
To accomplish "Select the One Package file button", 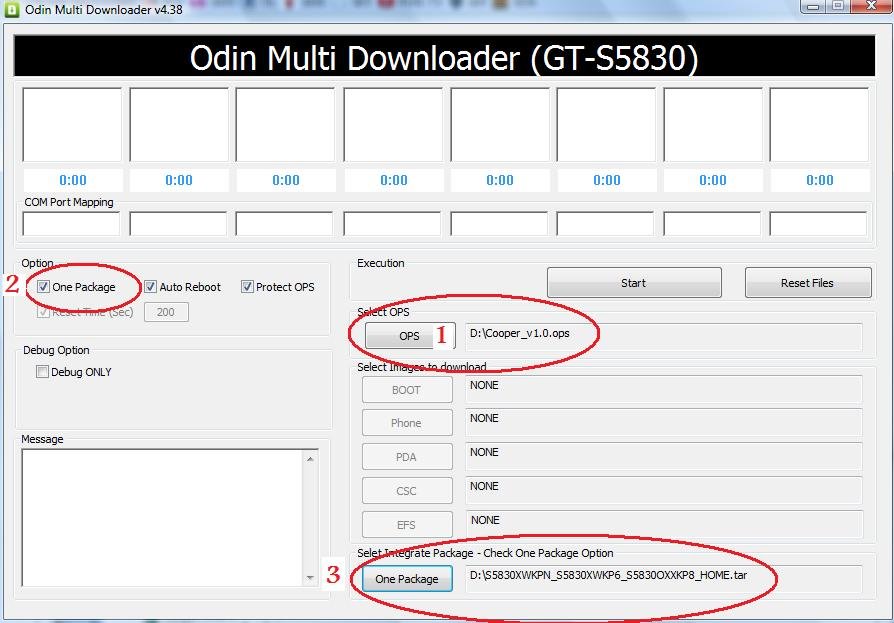I will [x=407, y=579].
